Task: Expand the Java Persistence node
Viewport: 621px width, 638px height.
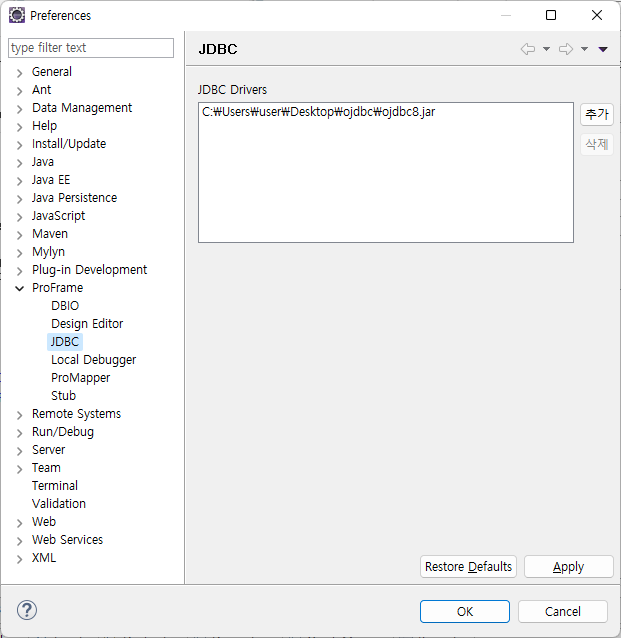Action: (19, 199)
